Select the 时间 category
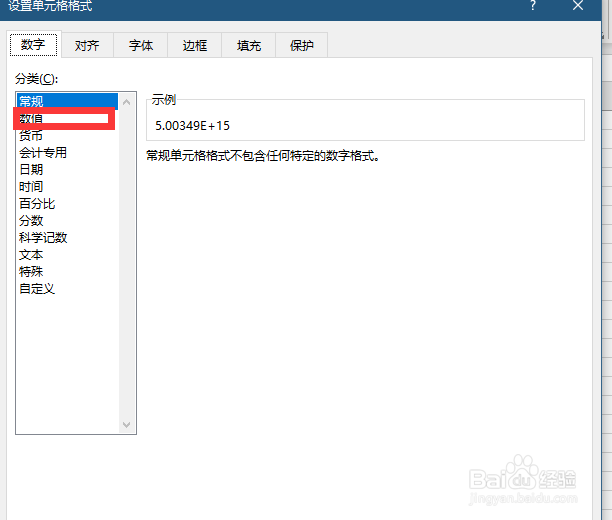This screenshot has width=612, height=520. [x=67, y=186]
